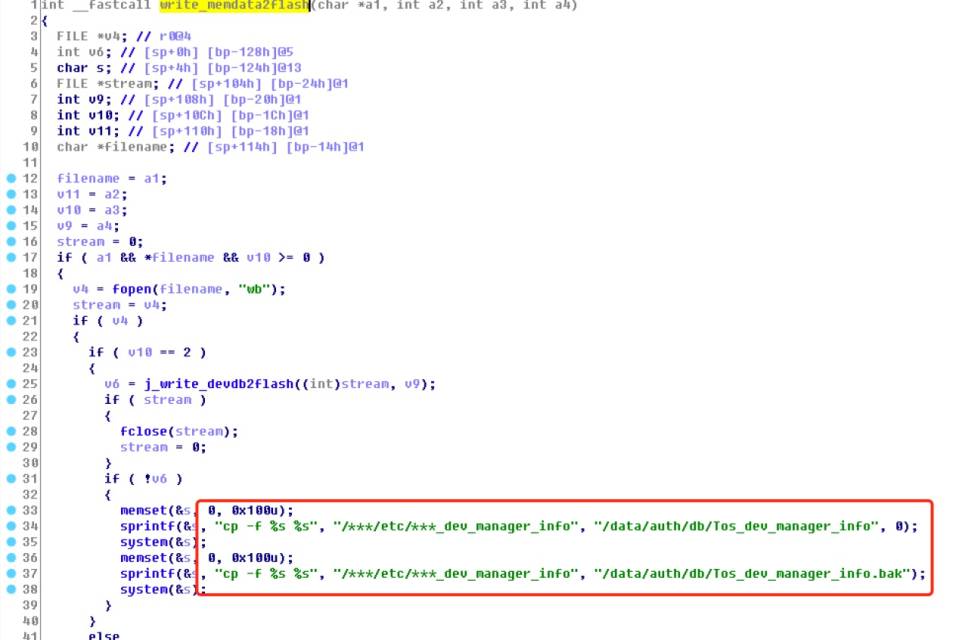Screen dimensions: 959x640
Task: Click the fopen call on line 19
Action: pyautogui.click(x=199, y=289)
